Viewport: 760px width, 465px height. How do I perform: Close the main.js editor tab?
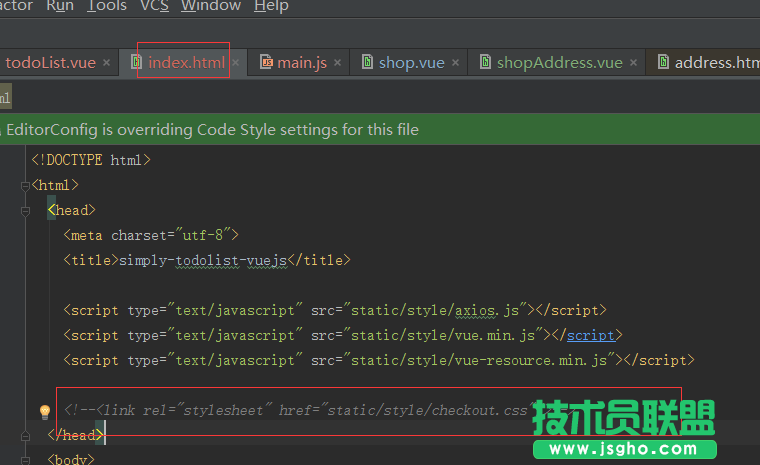337,63
